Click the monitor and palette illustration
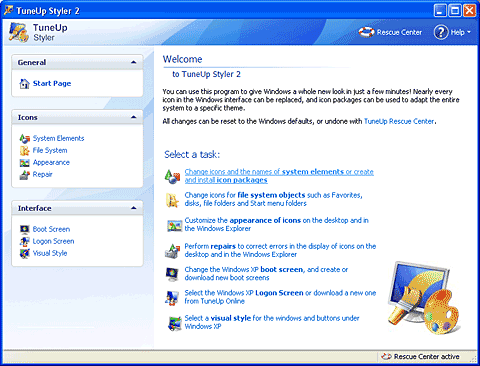Viewport: 480px width, 366px height. point(424,298)
